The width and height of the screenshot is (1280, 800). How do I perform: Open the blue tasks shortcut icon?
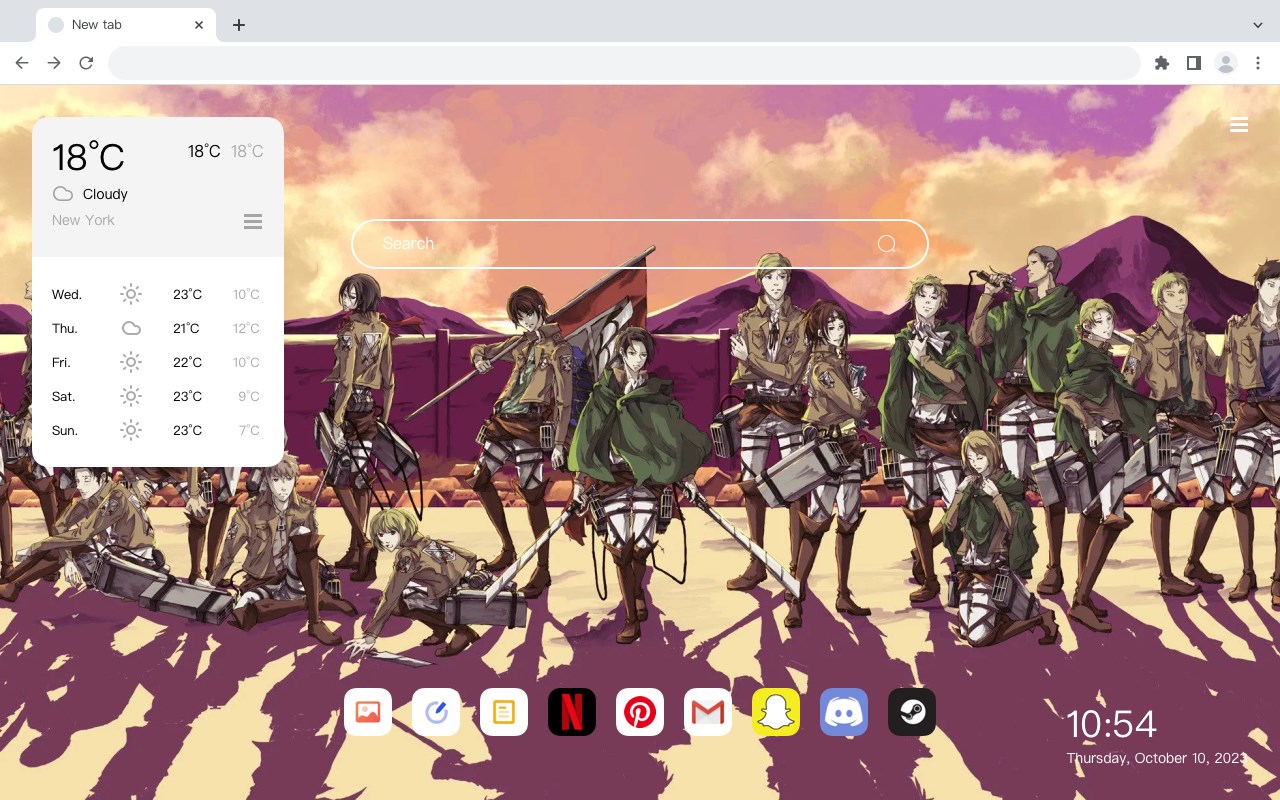(x=436, y=712)
